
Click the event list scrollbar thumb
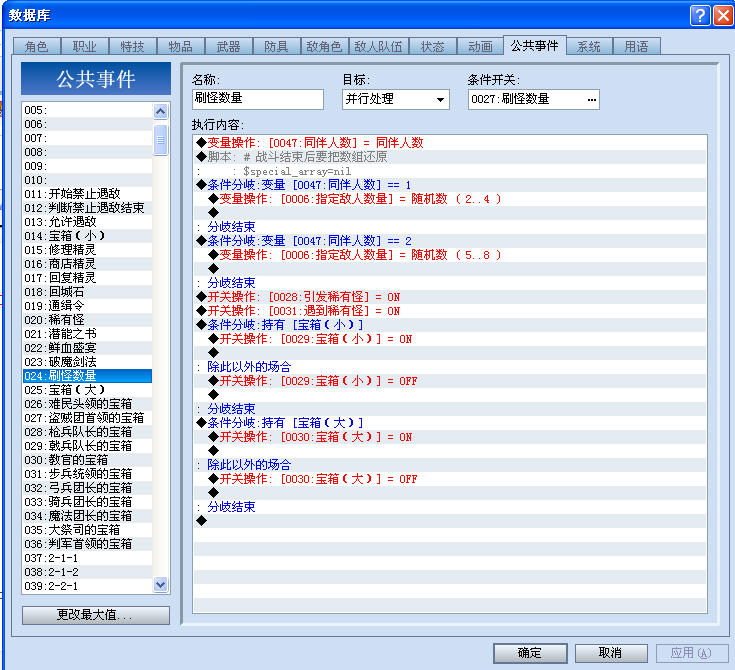[160, 140]
